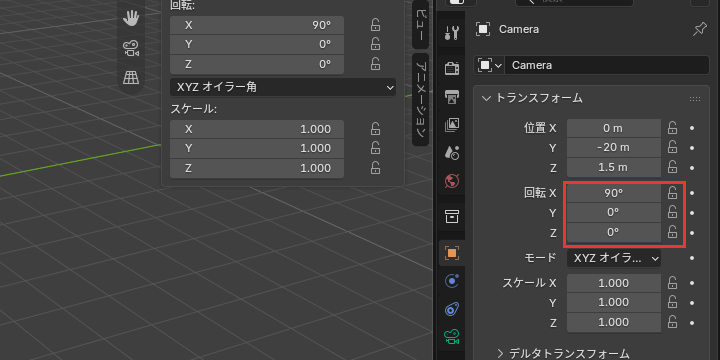Click the 位置 X field showing 0 m
This screenshot has height=360, width=720.
point(614,128)
